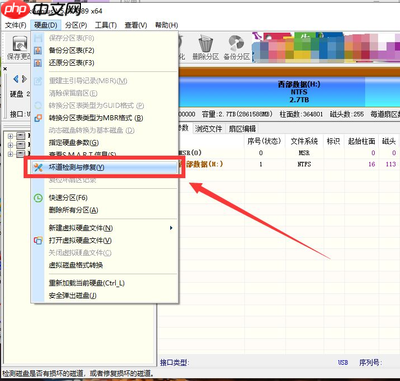
Task: Open the 文件(F) menu
Action: coord(16,25)
